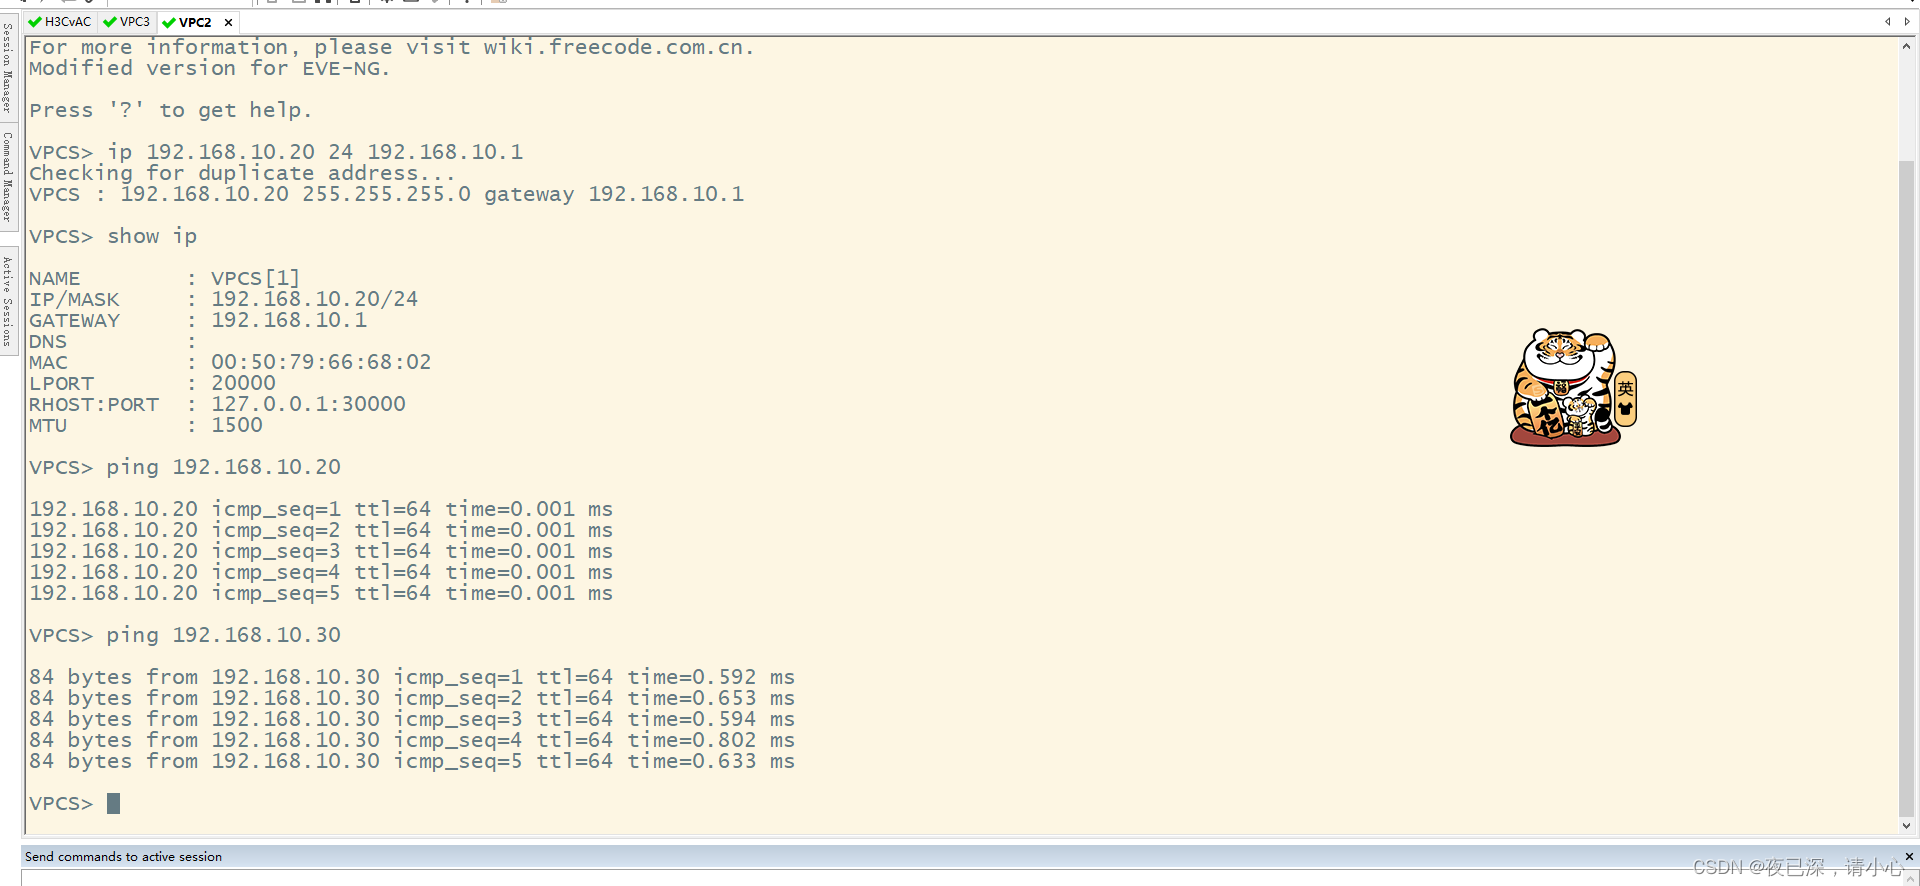Click the left tab-scroll arrow at top right

pos(1888,21)
